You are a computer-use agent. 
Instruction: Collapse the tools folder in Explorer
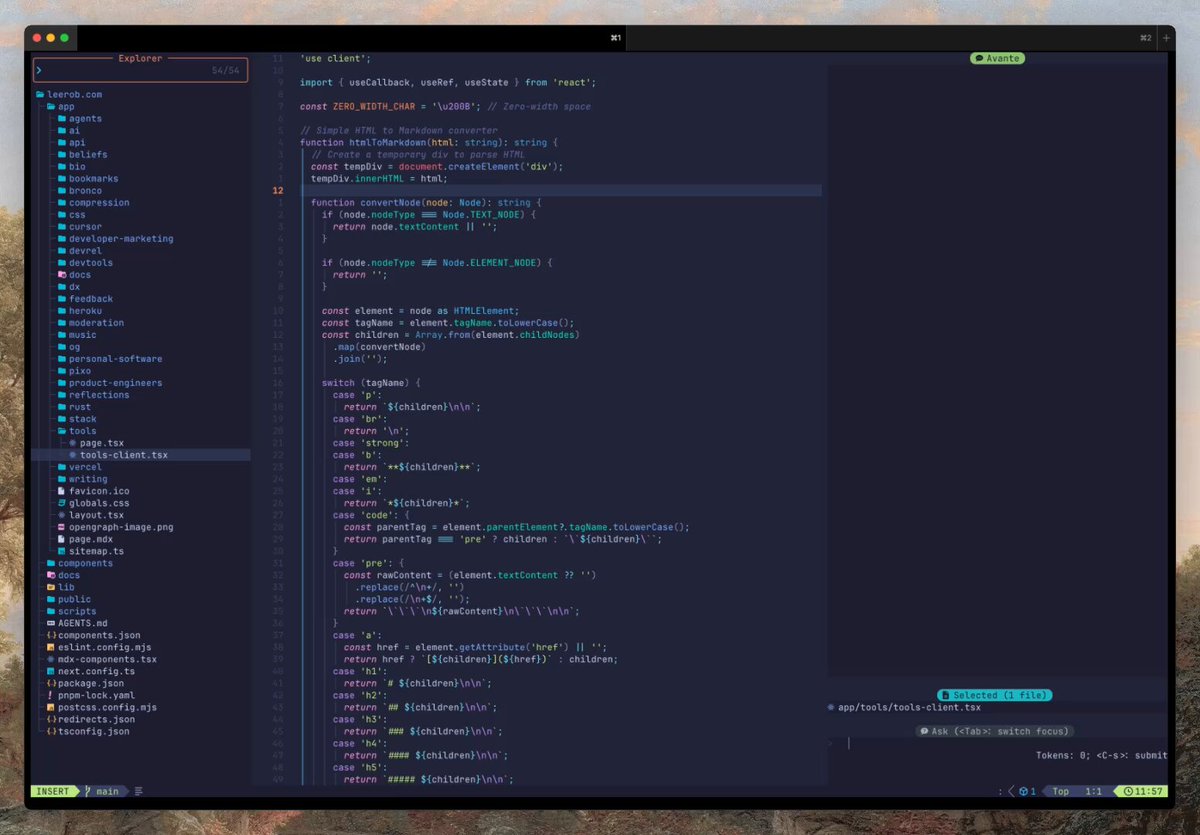point(82,431)
